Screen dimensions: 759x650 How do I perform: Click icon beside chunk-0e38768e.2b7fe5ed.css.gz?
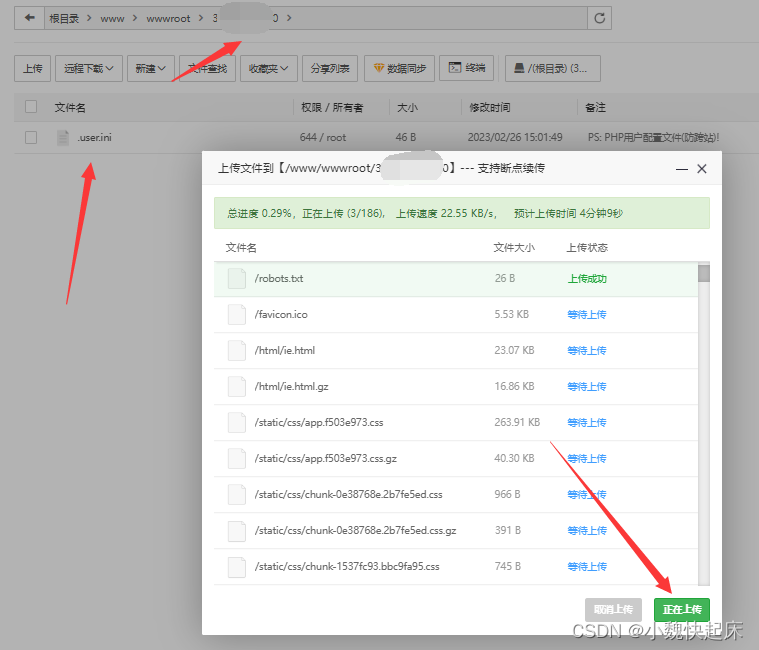tap(237, 530)
